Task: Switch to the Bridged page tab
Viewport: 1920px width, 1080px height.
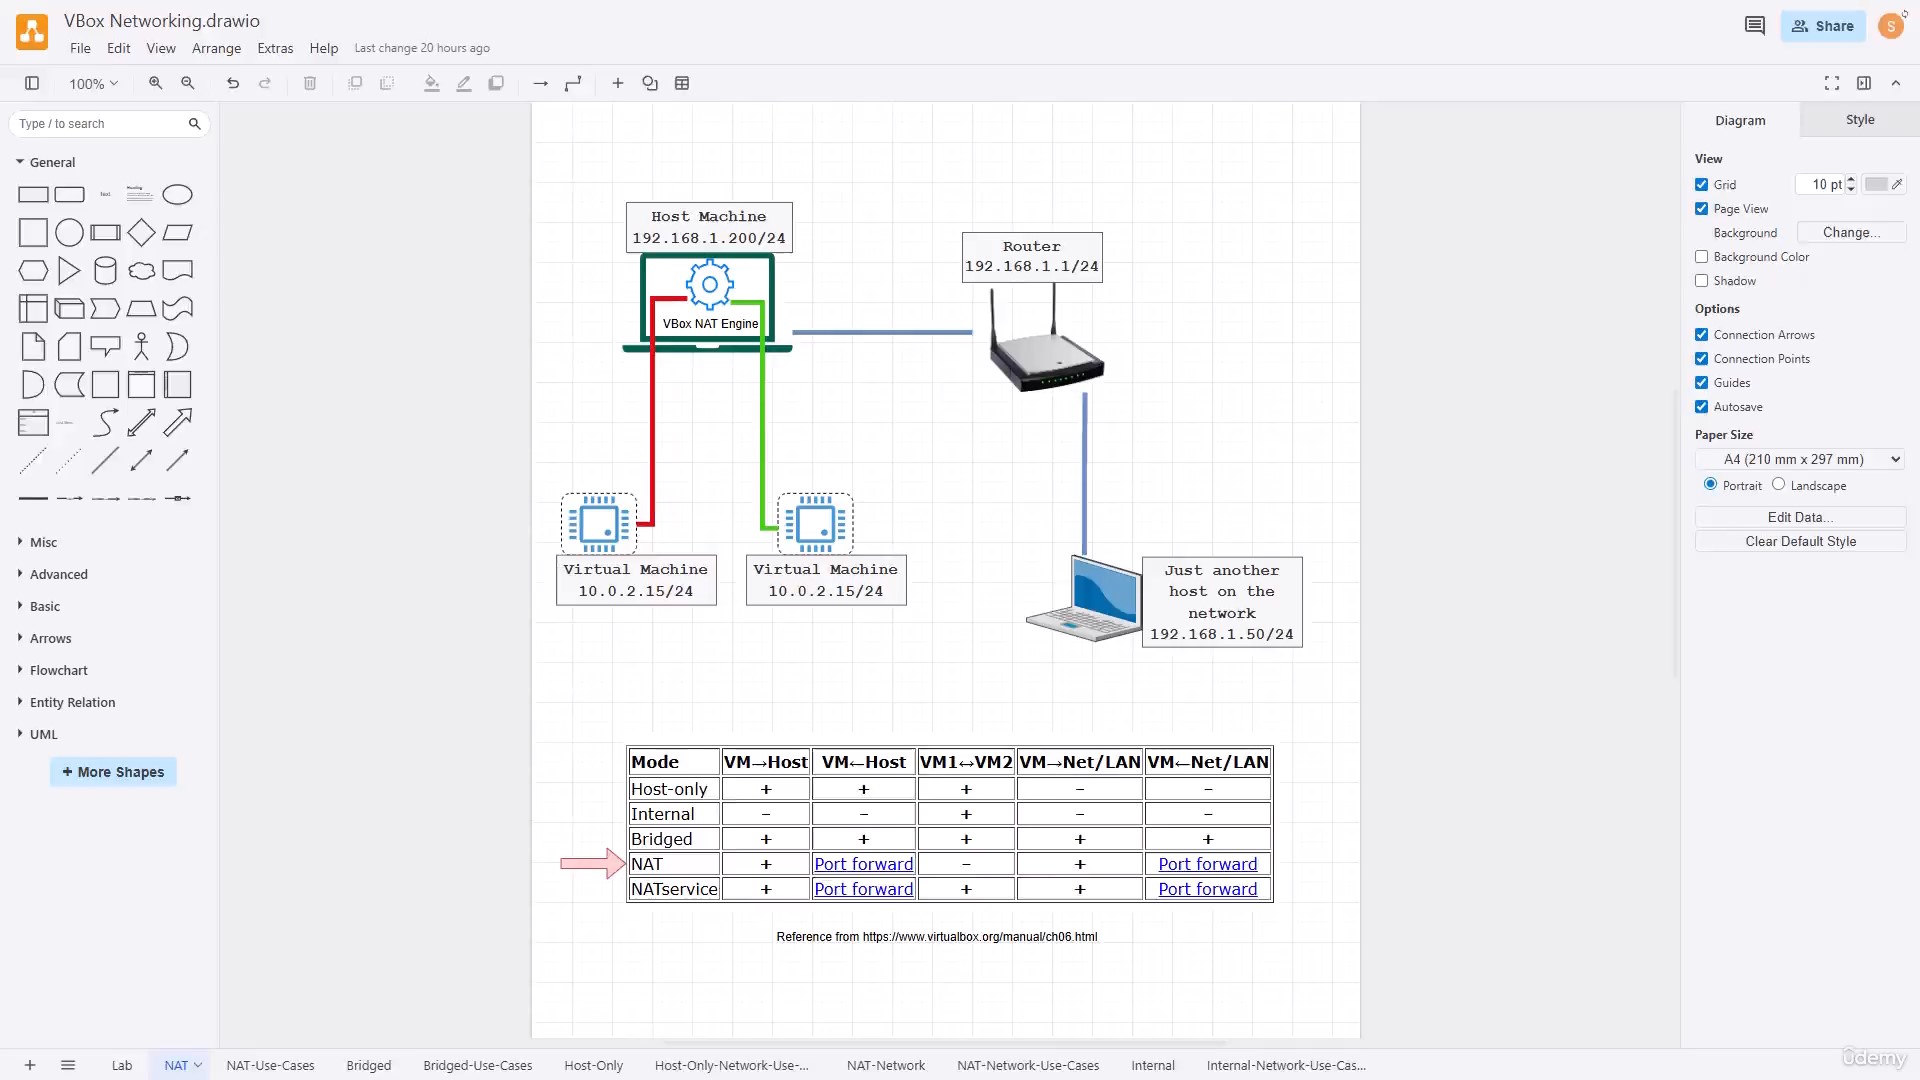Action: click(x=369, y=1065)
